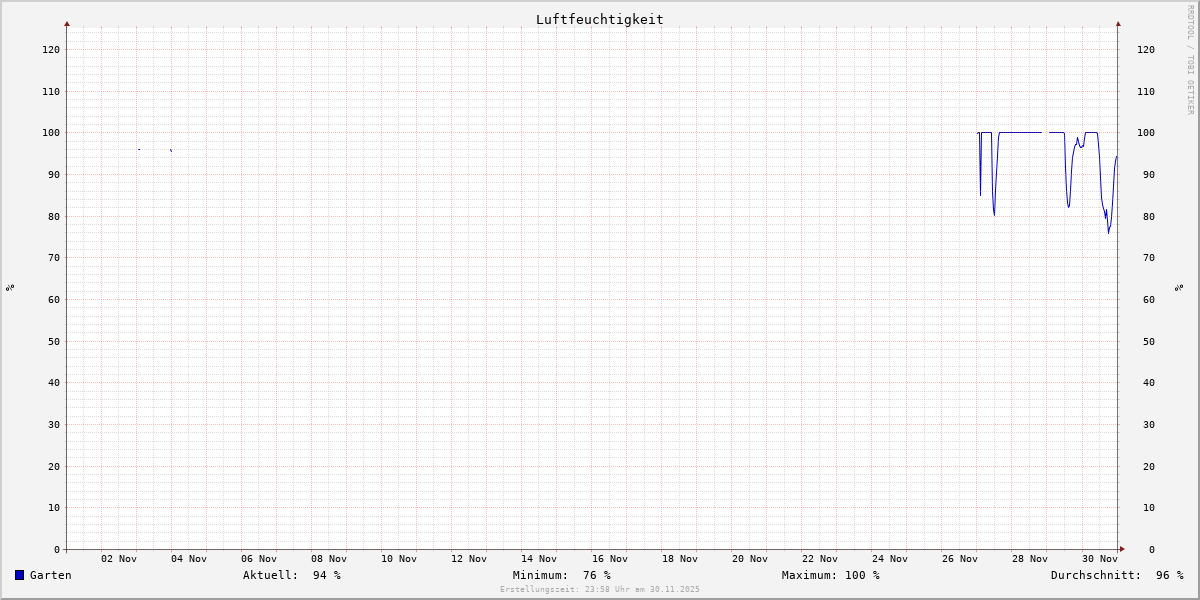Viewport: 1200px width, 600px height.
Task: Click the red arrow atop left axis
Action: (x=67, y=23)
